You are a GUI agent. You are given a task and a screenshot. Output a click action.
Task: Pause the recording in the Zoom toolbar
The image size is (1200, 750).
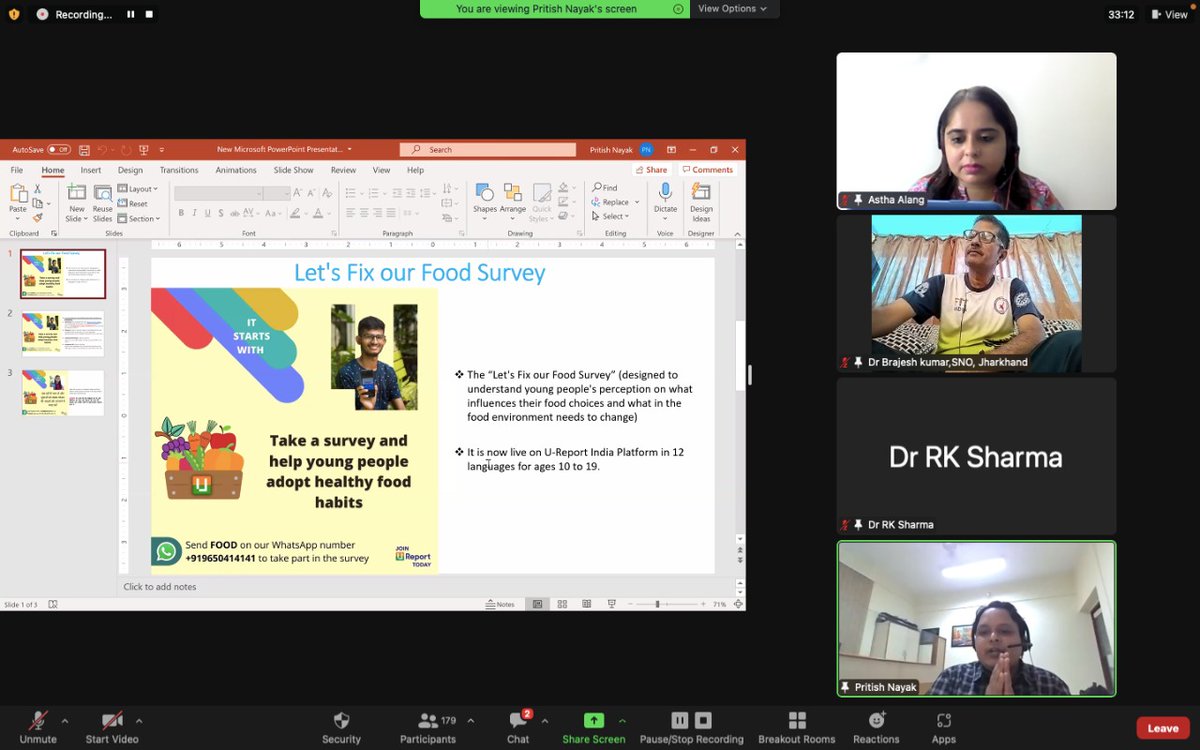680,720
